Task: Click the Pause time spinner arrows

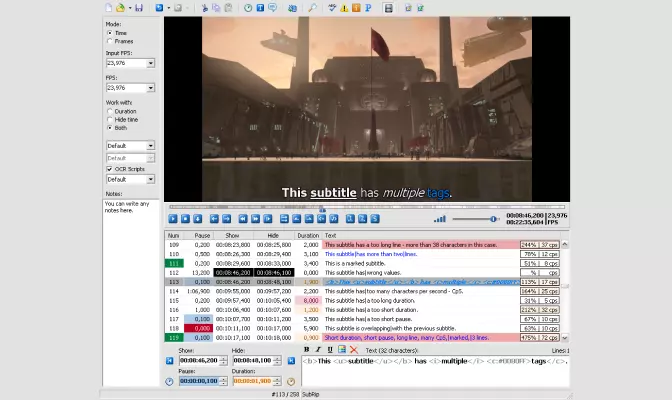Action: (224, 381)
